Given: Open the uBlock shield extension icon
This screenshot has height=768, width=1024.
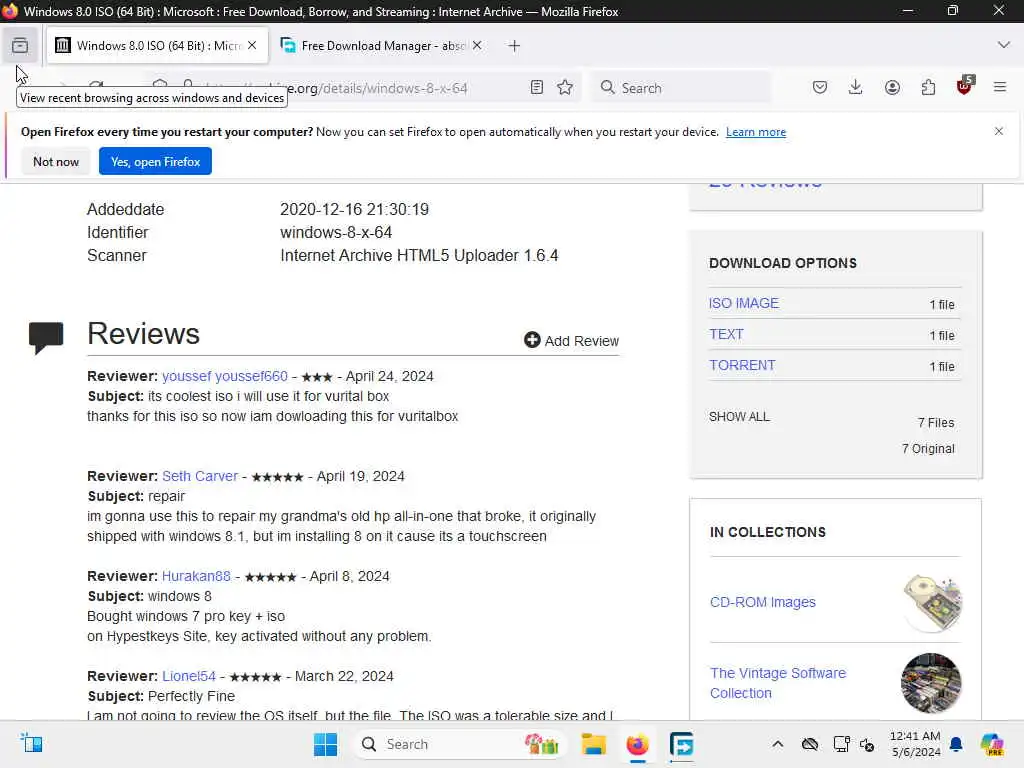Looking at the screenshot, I should click(x=965, y=86).
